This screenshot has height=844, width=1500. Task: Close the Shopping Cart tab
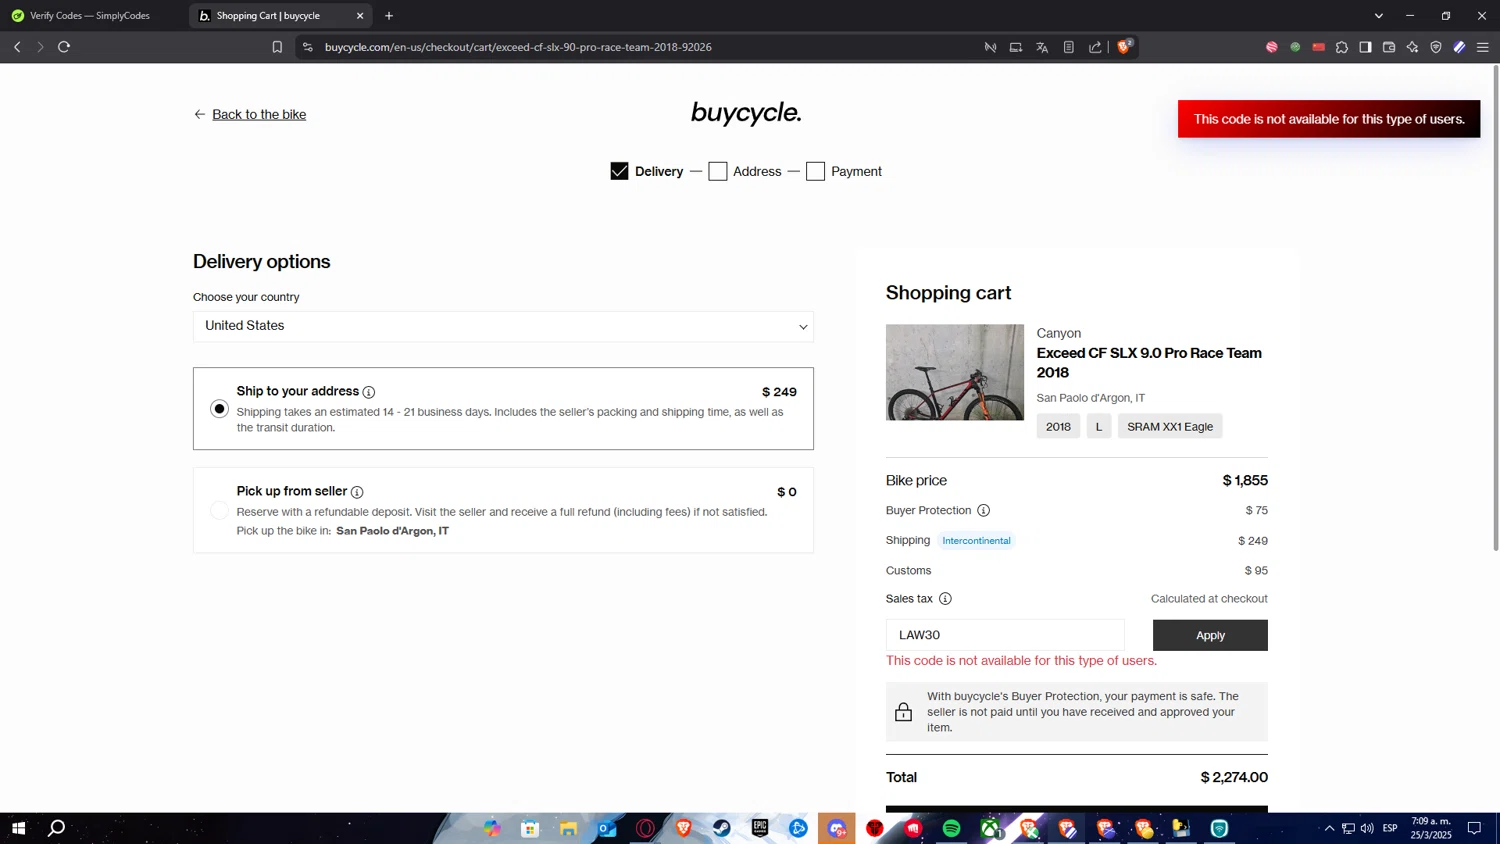pos(360,16)
